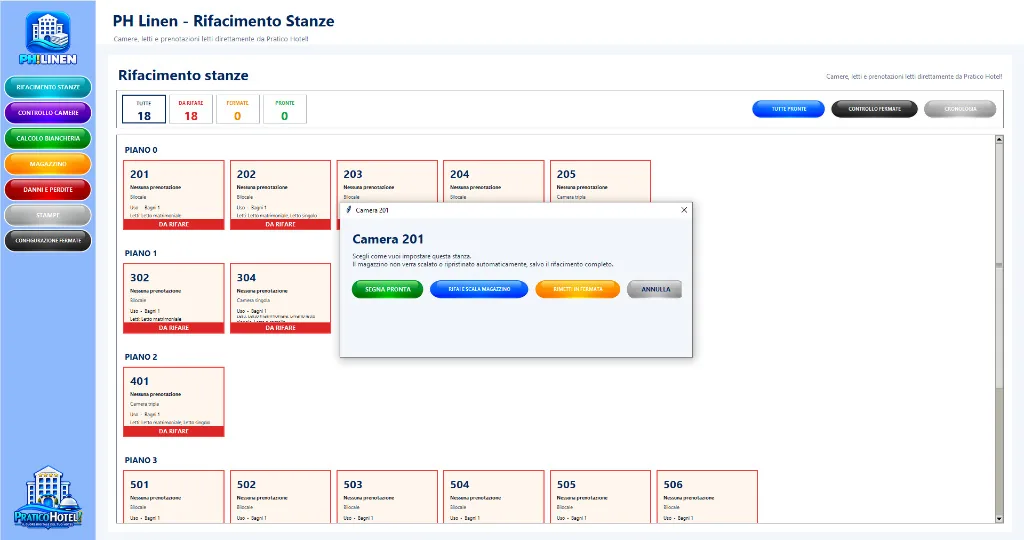The image size is (1024, 540).
Task: Open room card 506
Action: [x=707, y=496]
